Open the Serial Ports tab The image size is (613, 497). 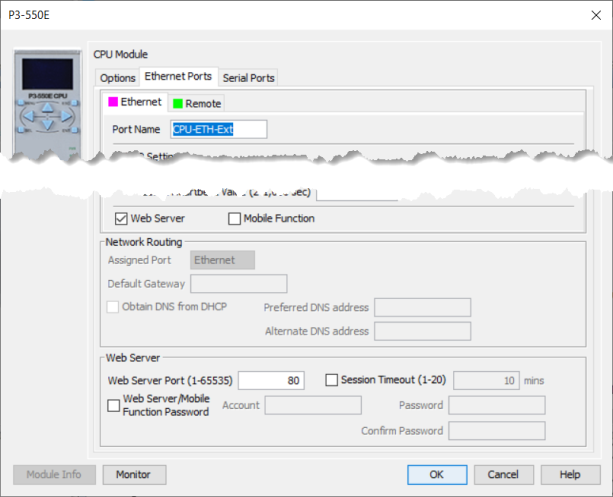click(x=248, y=77)
